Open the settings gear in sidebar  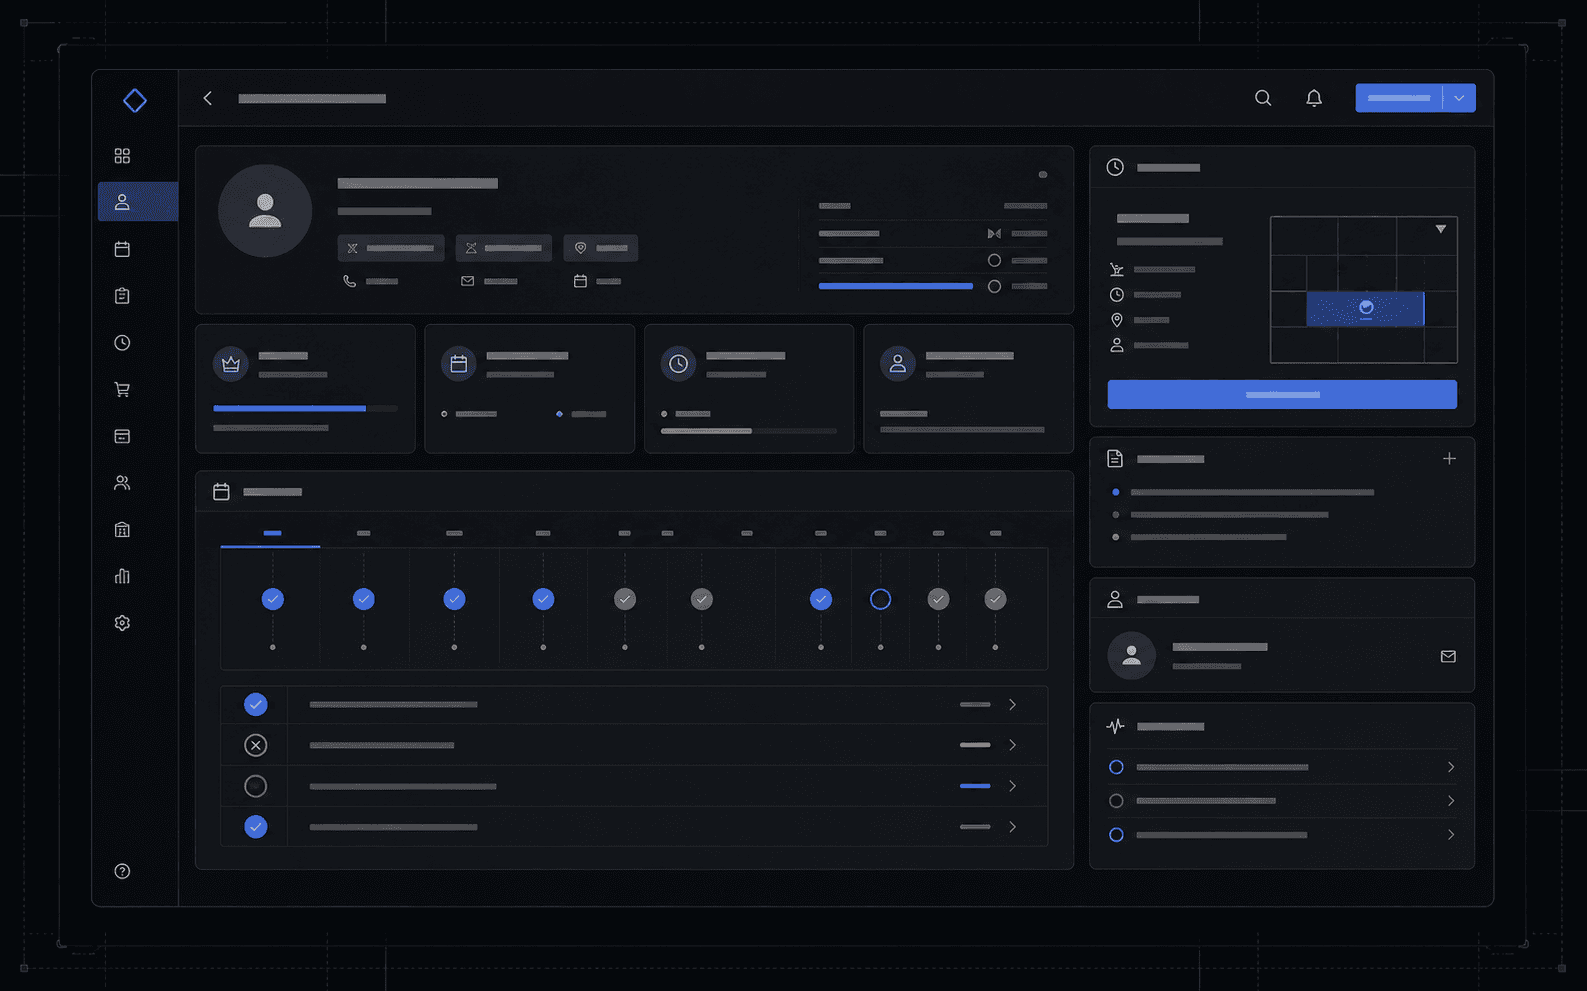pyautogui.click(x=122, y=623)
